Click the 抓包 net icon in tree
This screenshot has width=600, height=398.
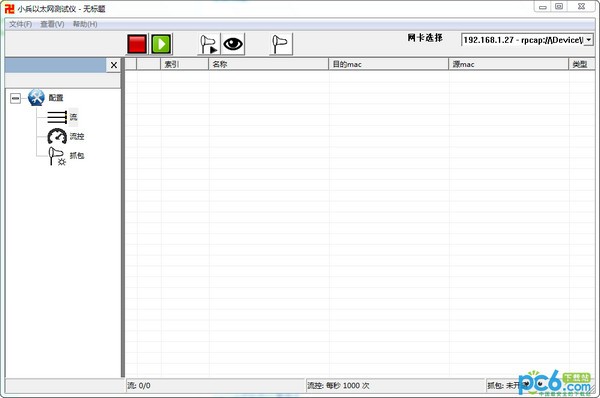coord(57,156)
